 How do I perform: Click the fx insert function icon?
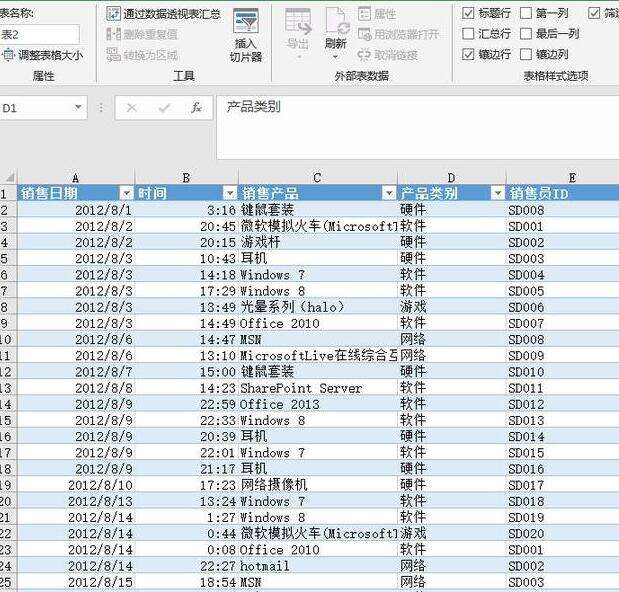(x=196, y=107)
